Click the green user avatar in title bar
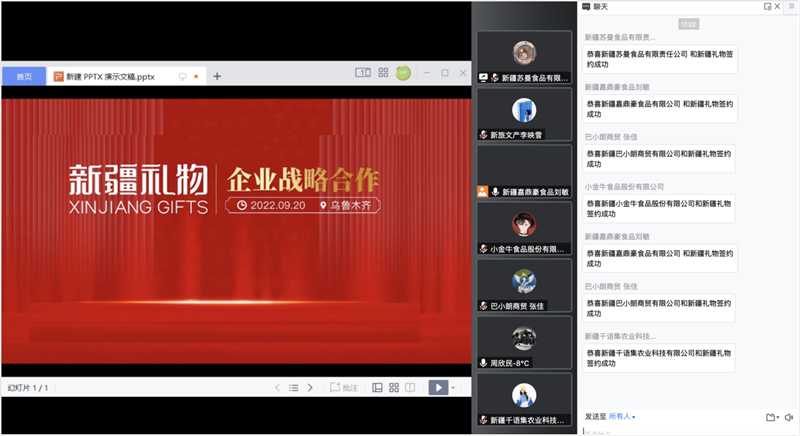Viewport: 800px width, 436px height. (404, 73)
